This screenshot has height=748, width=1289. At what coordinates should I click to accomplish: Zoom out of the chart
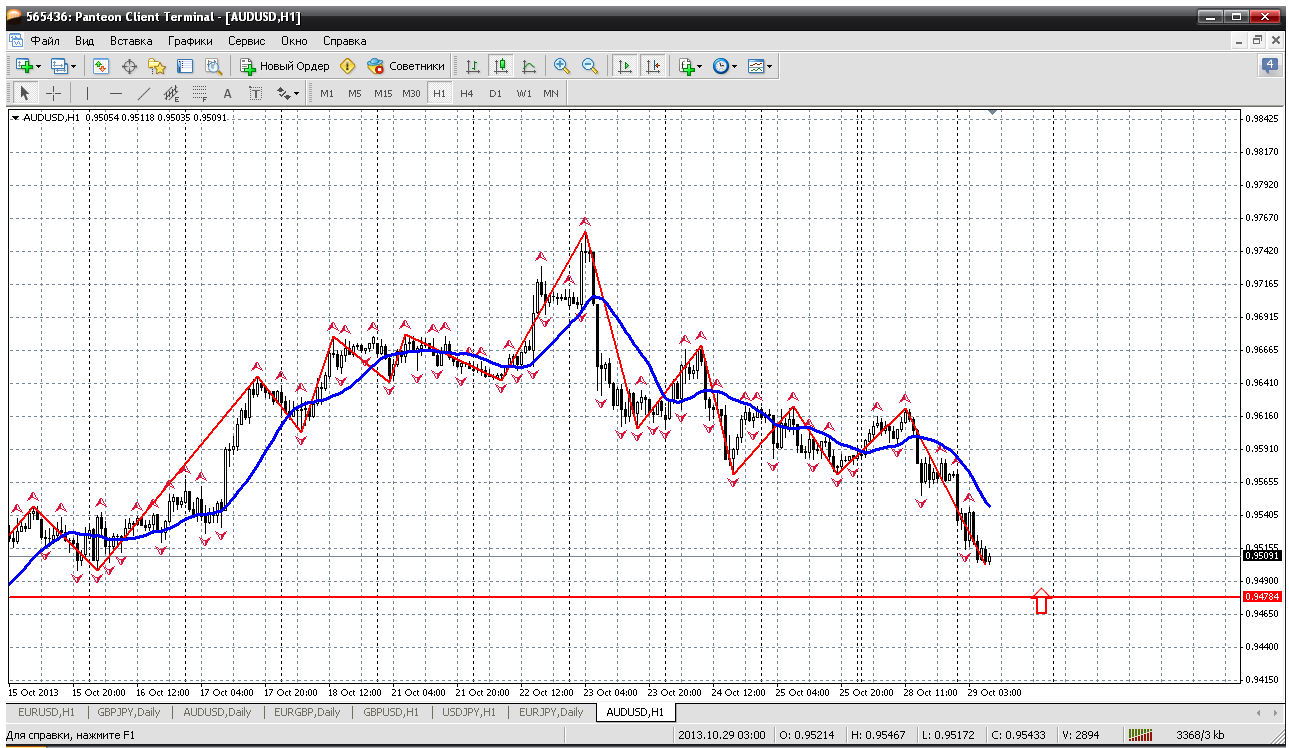click(590, 66)
